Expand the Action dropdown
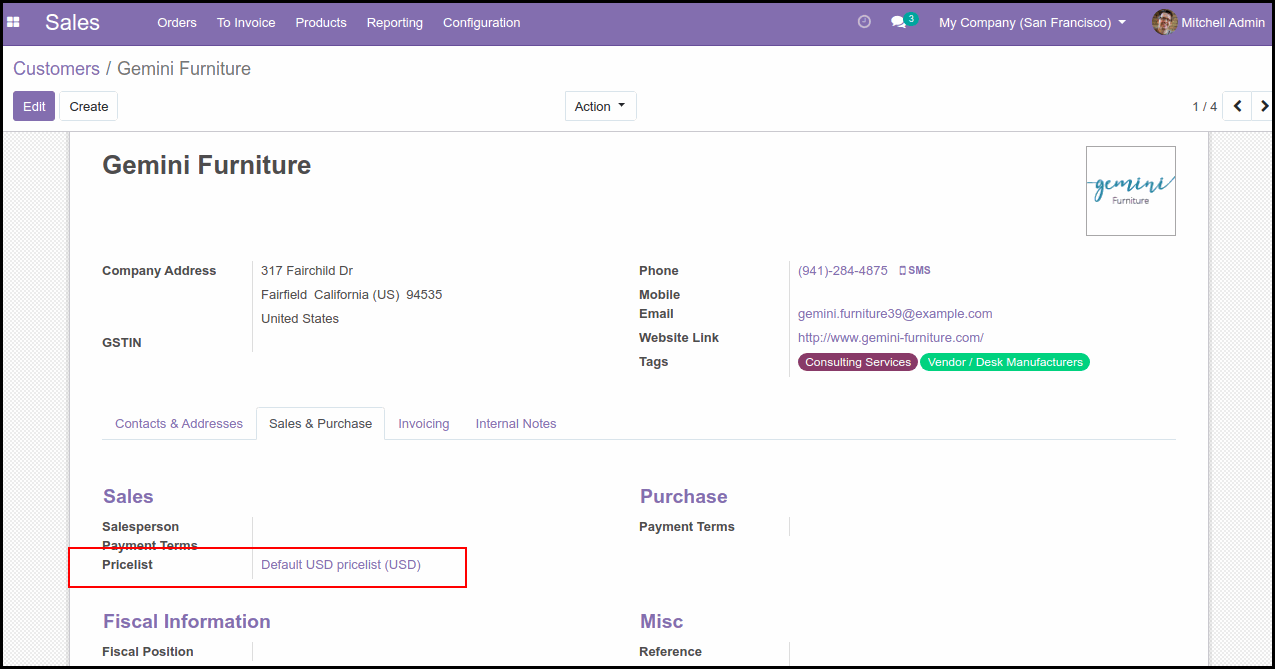The height and width of the screenshot is (669, 1275). [x=600, y=106]
